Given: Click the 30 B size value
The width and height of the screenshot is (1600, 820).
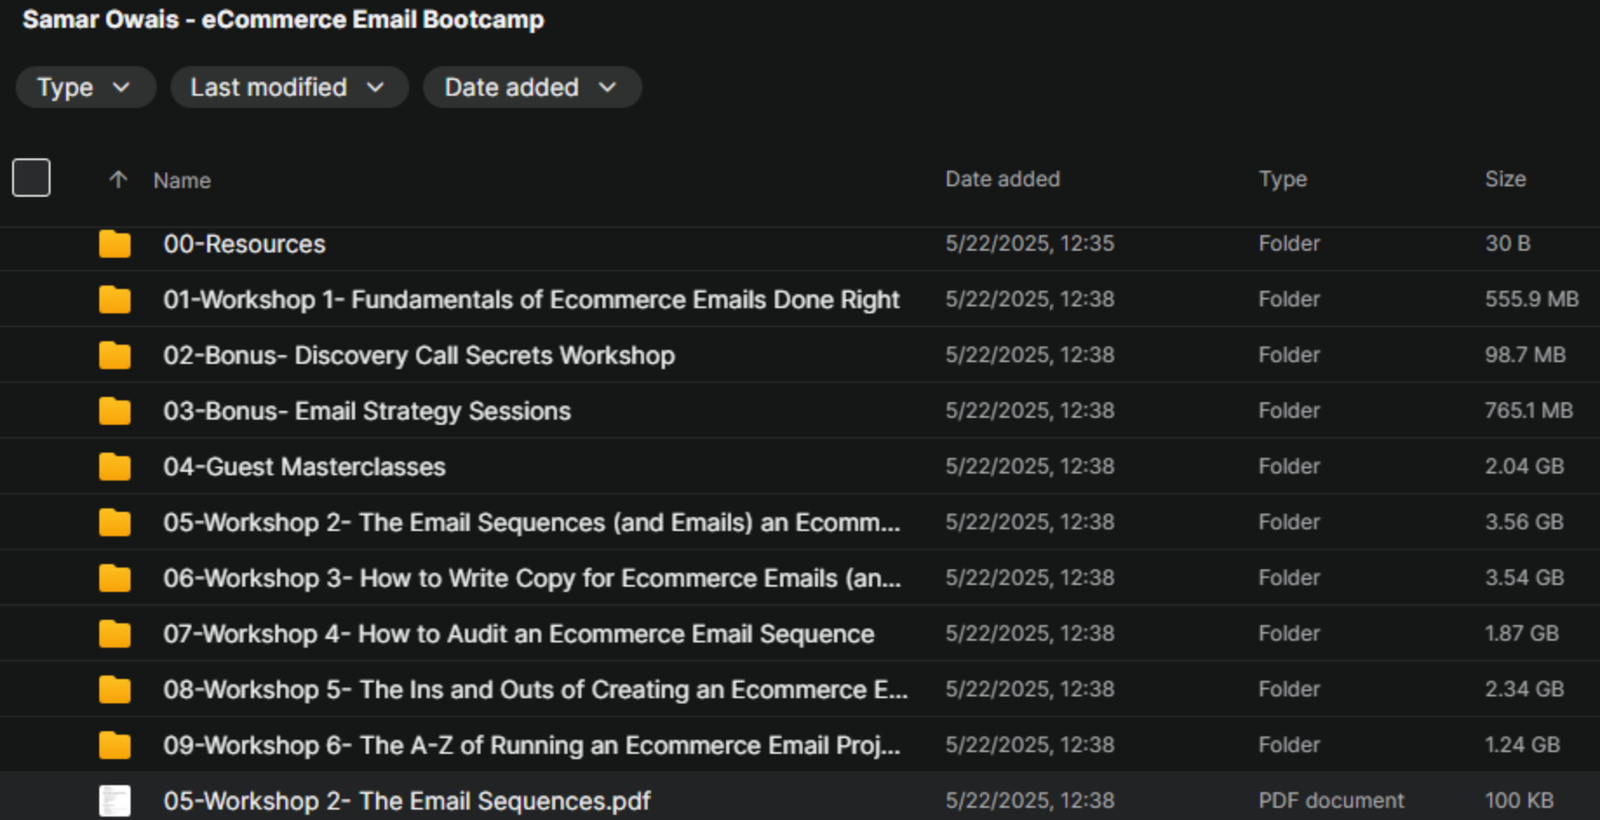Looking at the screenshot, I should [1508, 243].
